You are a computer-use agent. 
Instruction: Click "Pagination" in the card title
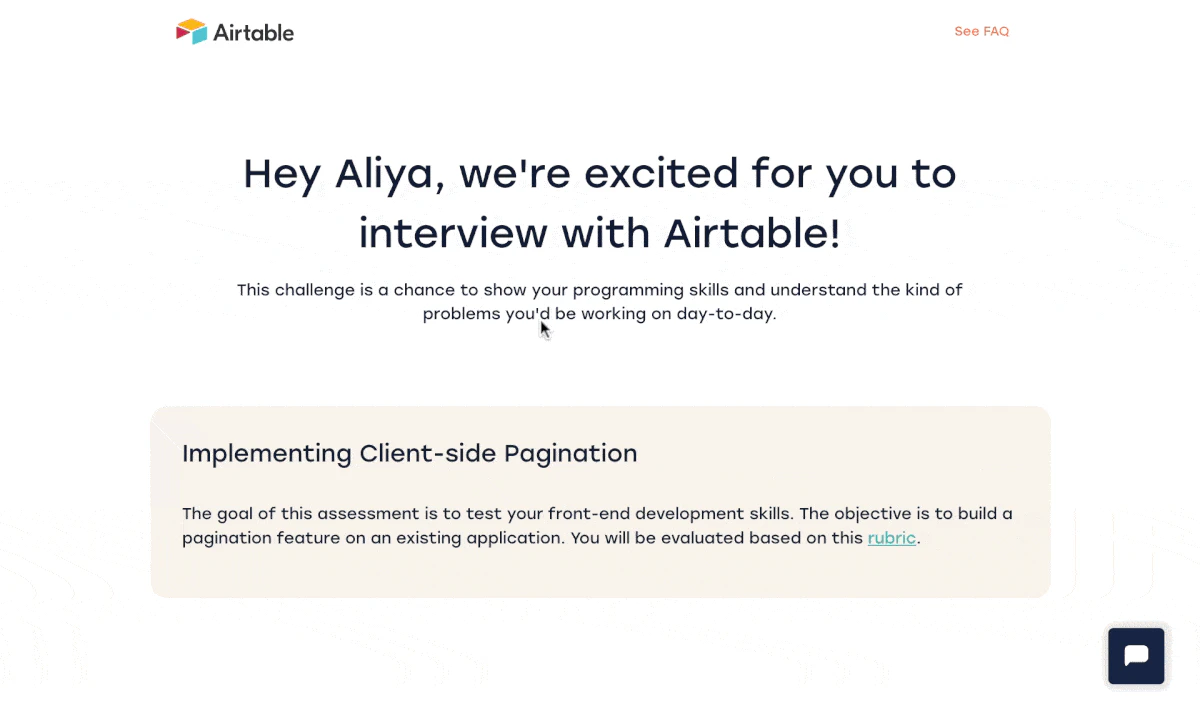570,454
